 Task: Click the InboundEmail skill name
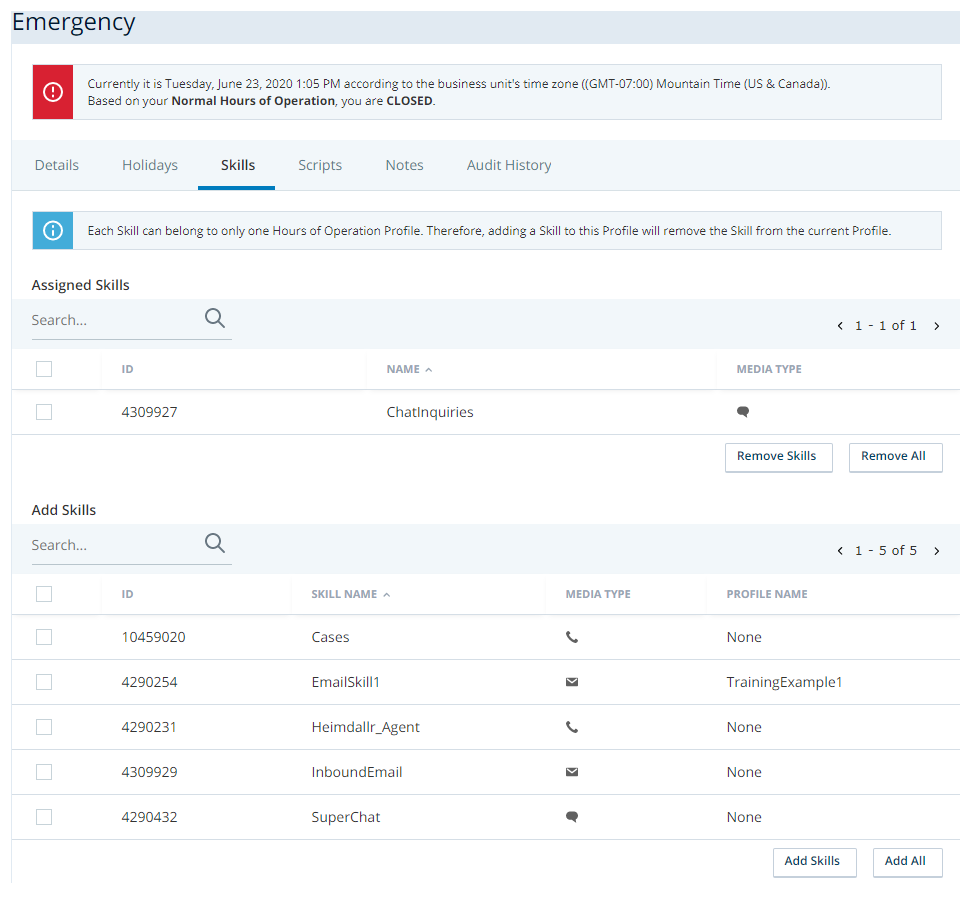[x=357, y=772]
